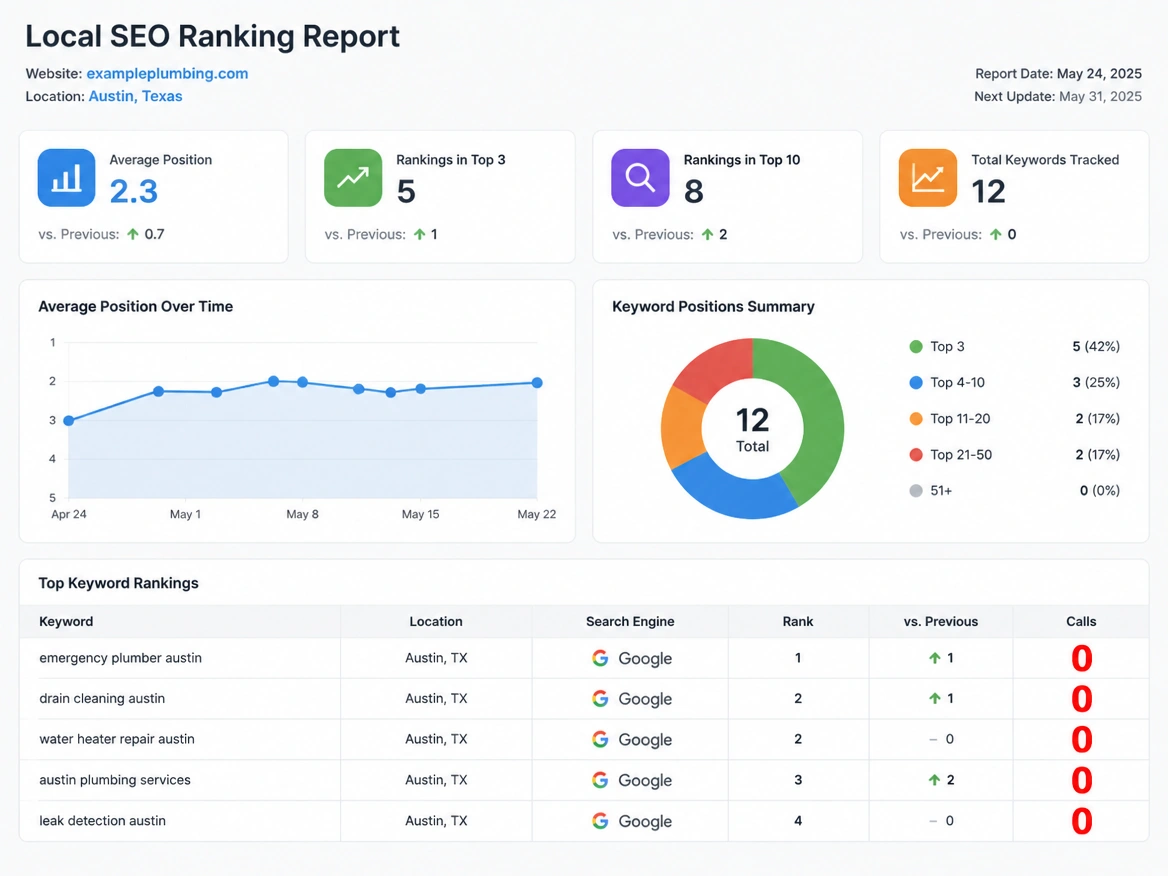Click the Report Date: May 24, 2025 text
This screenshot has width=1168, height=876.
pos(1058,74)
